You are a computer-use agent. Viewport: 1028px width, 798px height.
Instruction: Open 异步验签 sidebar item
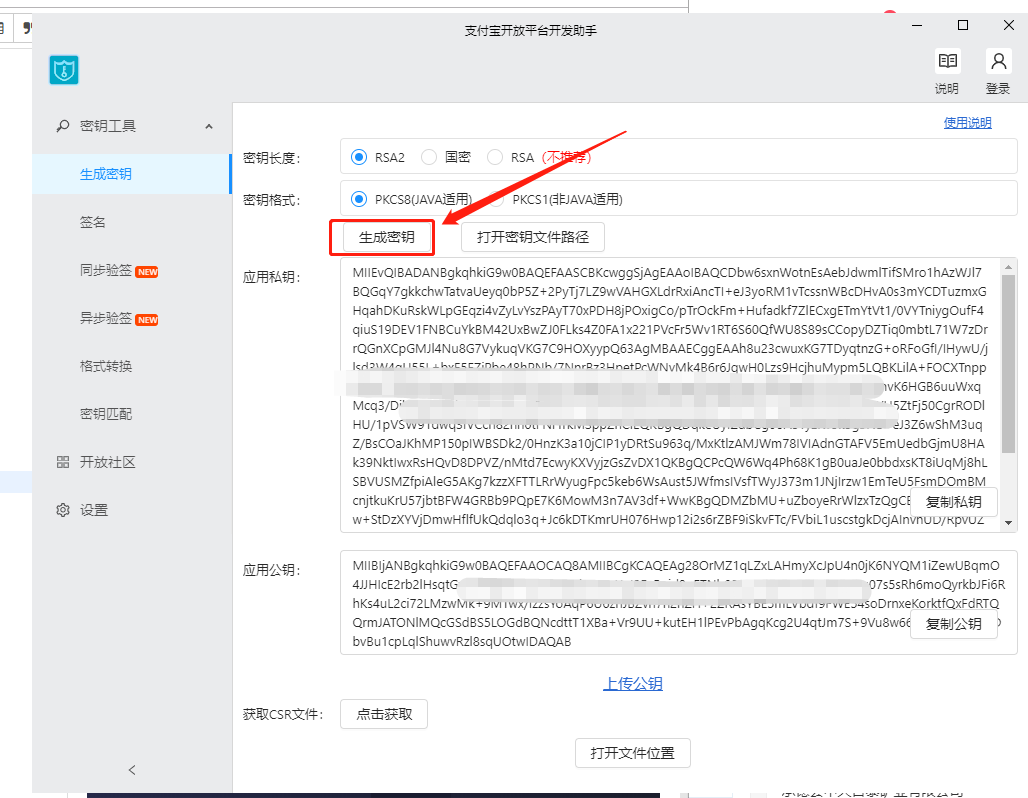point(132,318)
